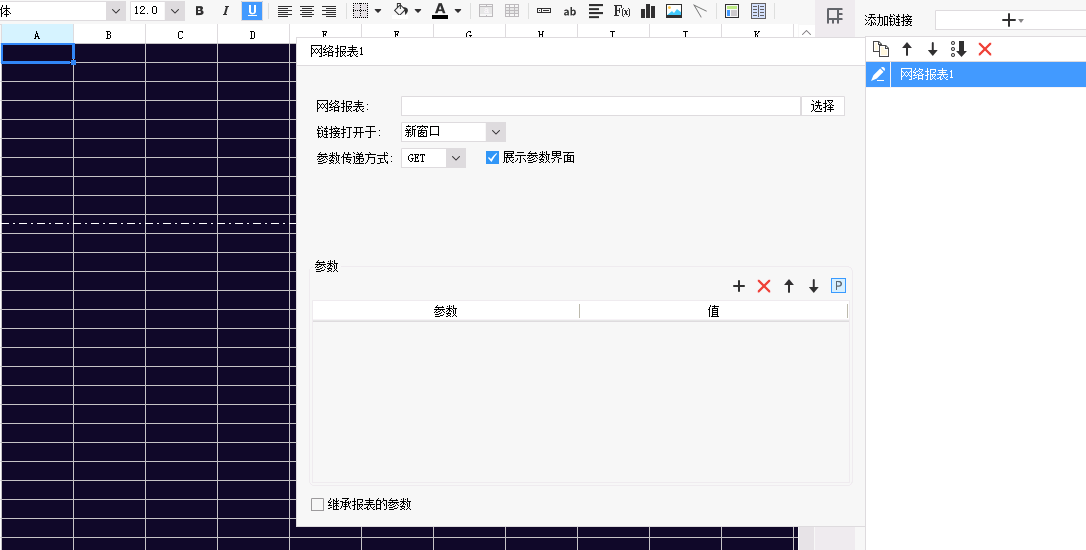
Task: Insert plain text using ab icon
Action: 569,11
